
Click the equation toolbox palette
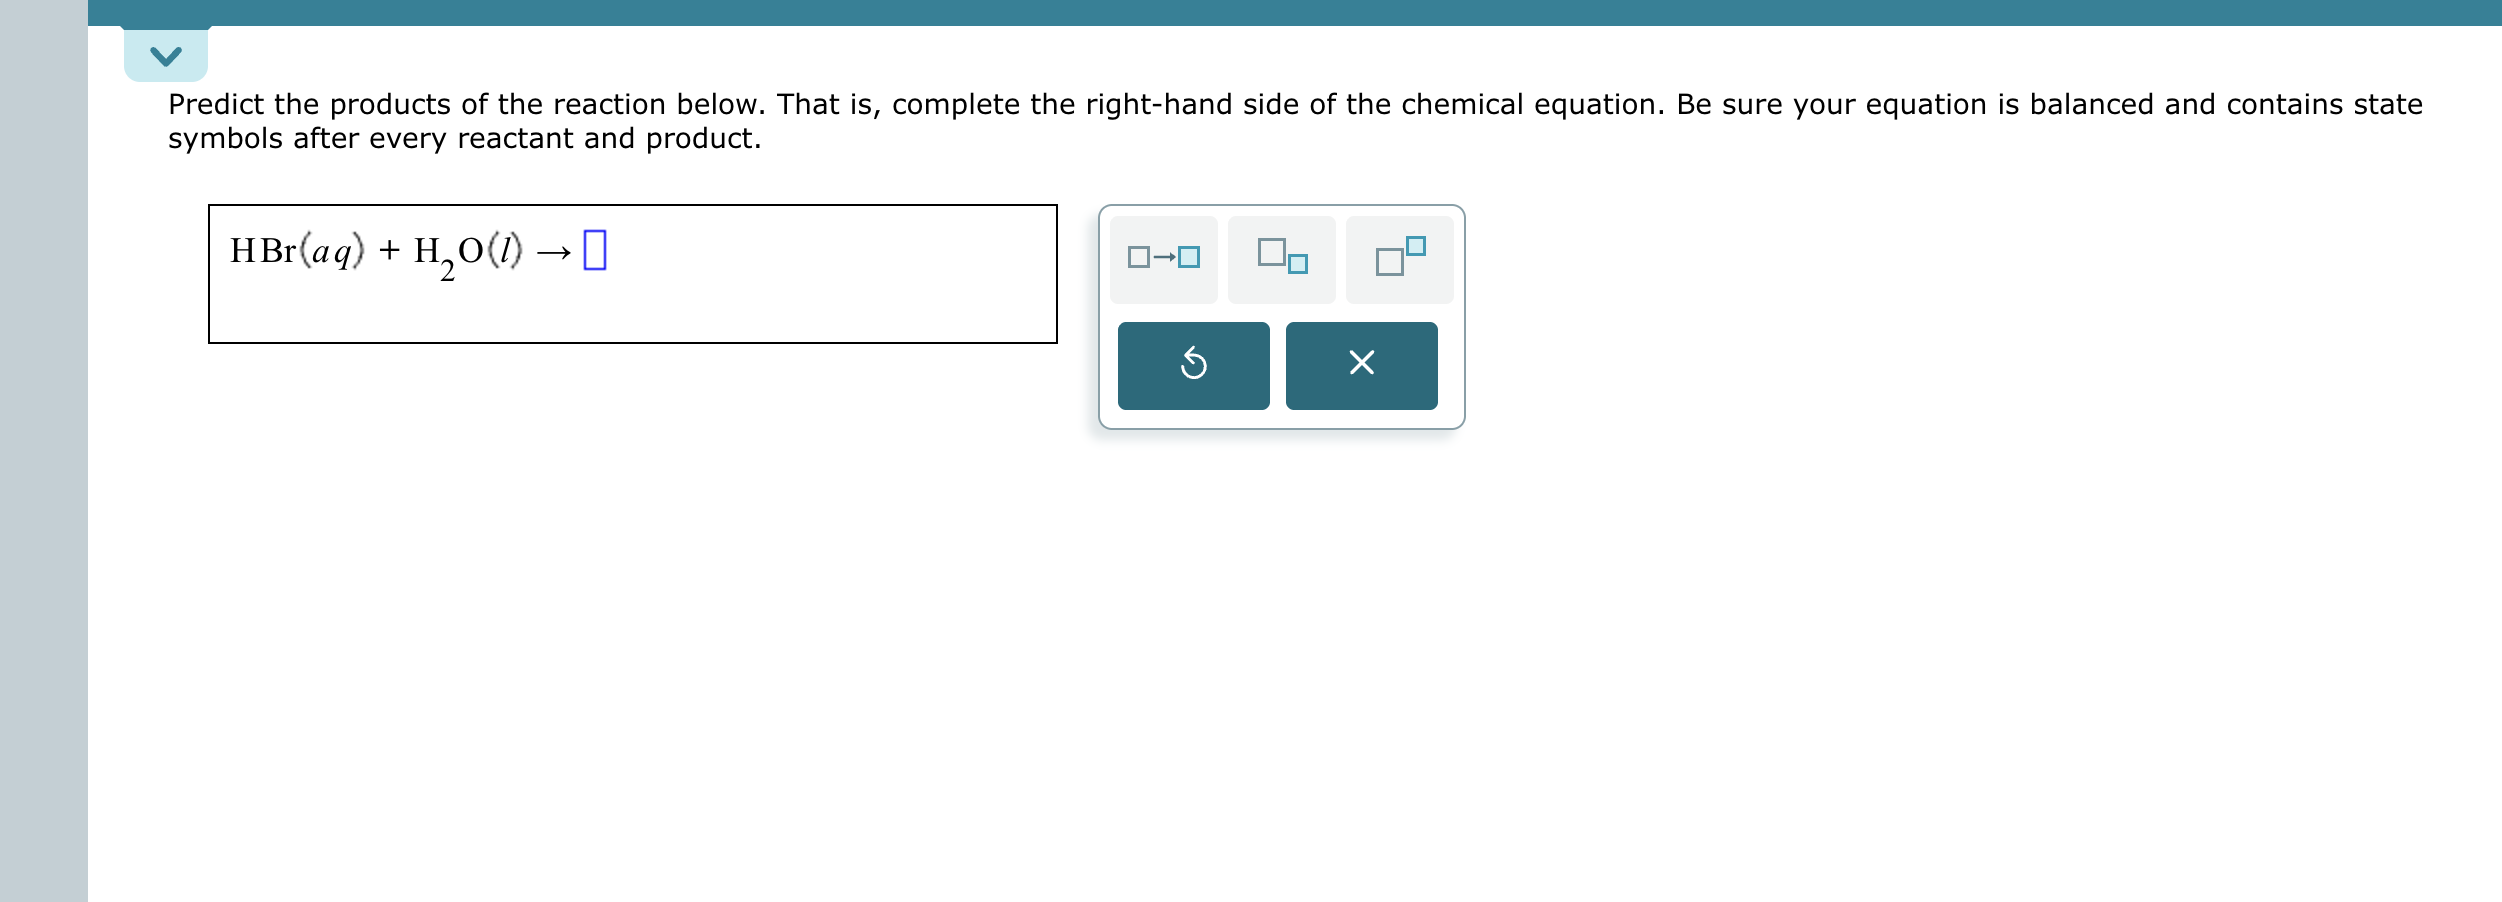[x=1280, y=315]
